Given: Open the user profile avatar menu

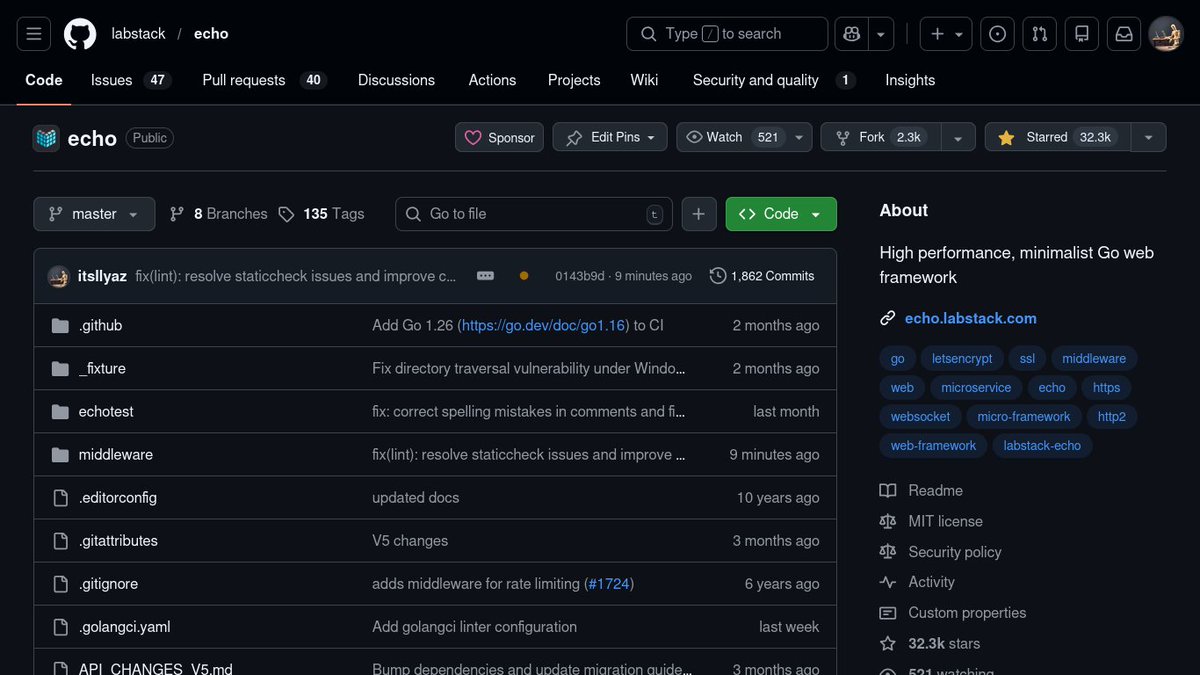Looking at the screenshot, I should 1166,34.
